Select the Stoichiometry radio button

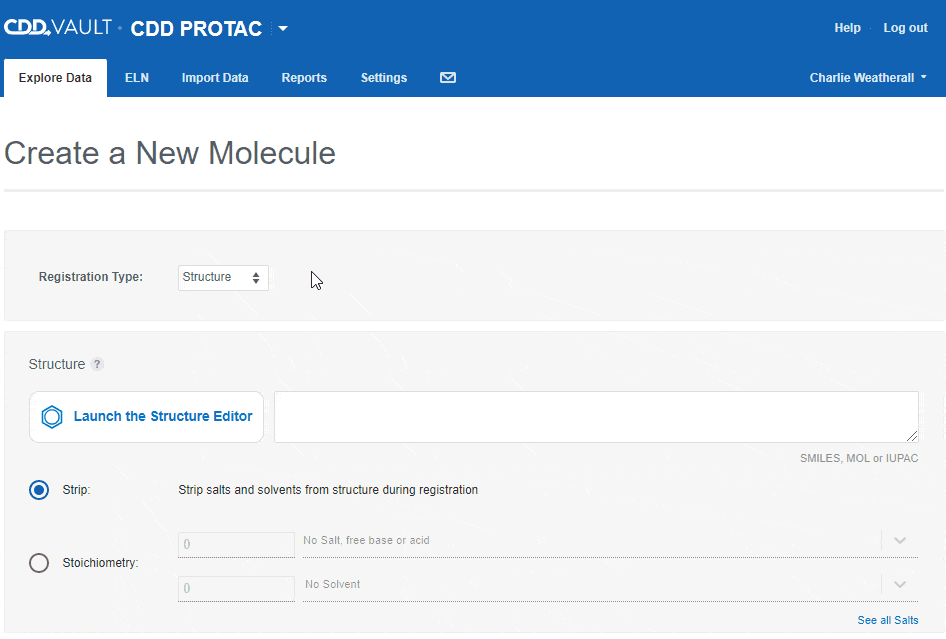pos(39,563)
